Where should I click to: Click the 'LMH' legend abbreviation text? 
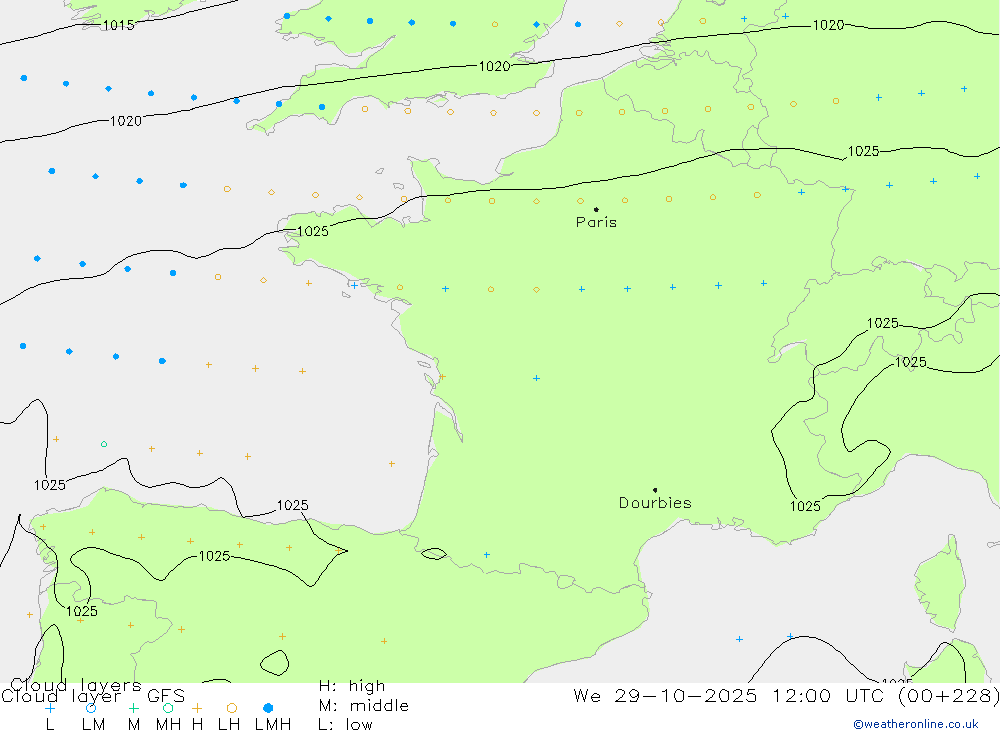(x=273, y=725)
